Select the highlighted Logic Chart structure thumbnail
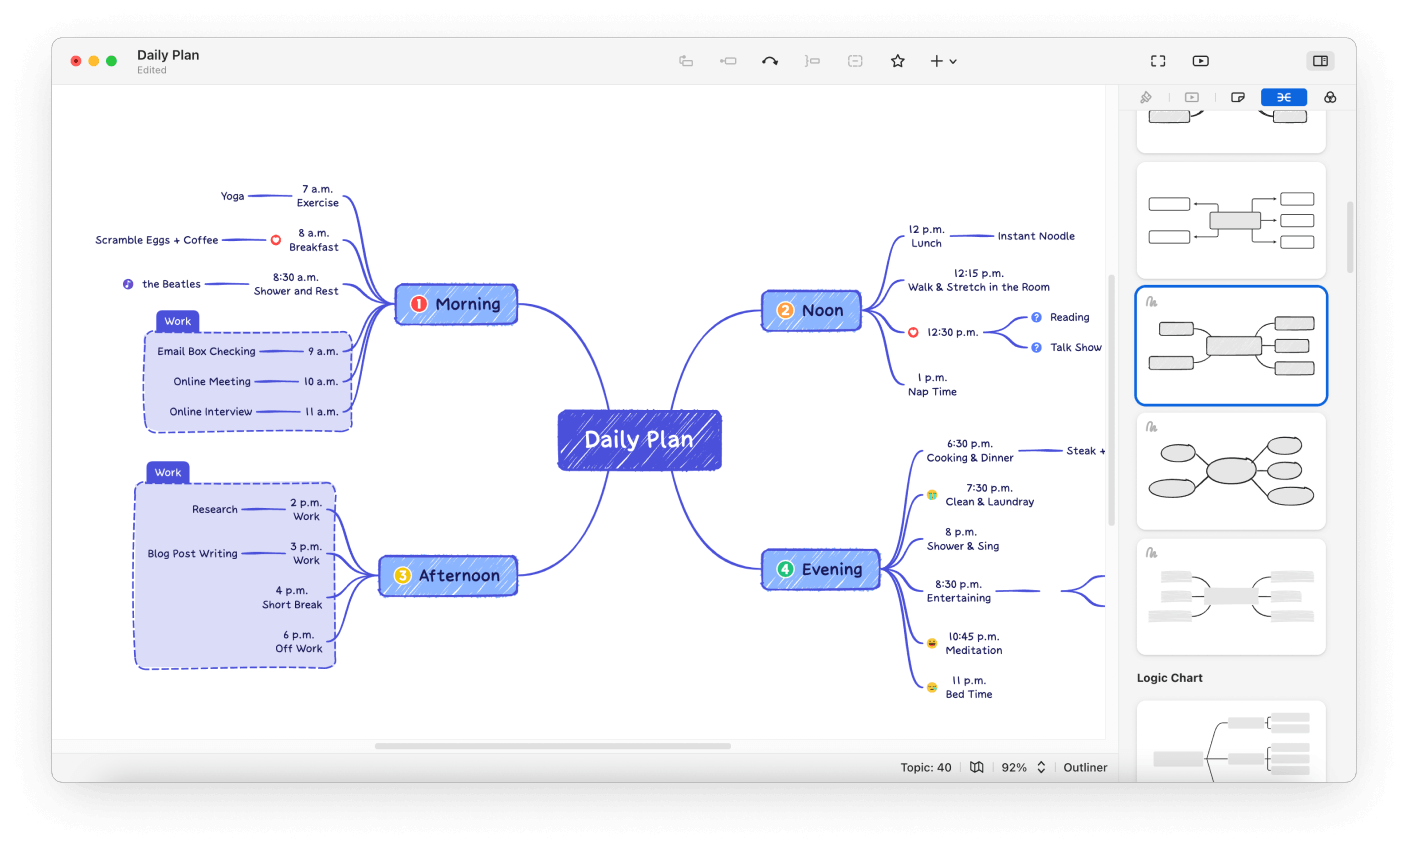1406x846 pixels. pos(1231,345)
